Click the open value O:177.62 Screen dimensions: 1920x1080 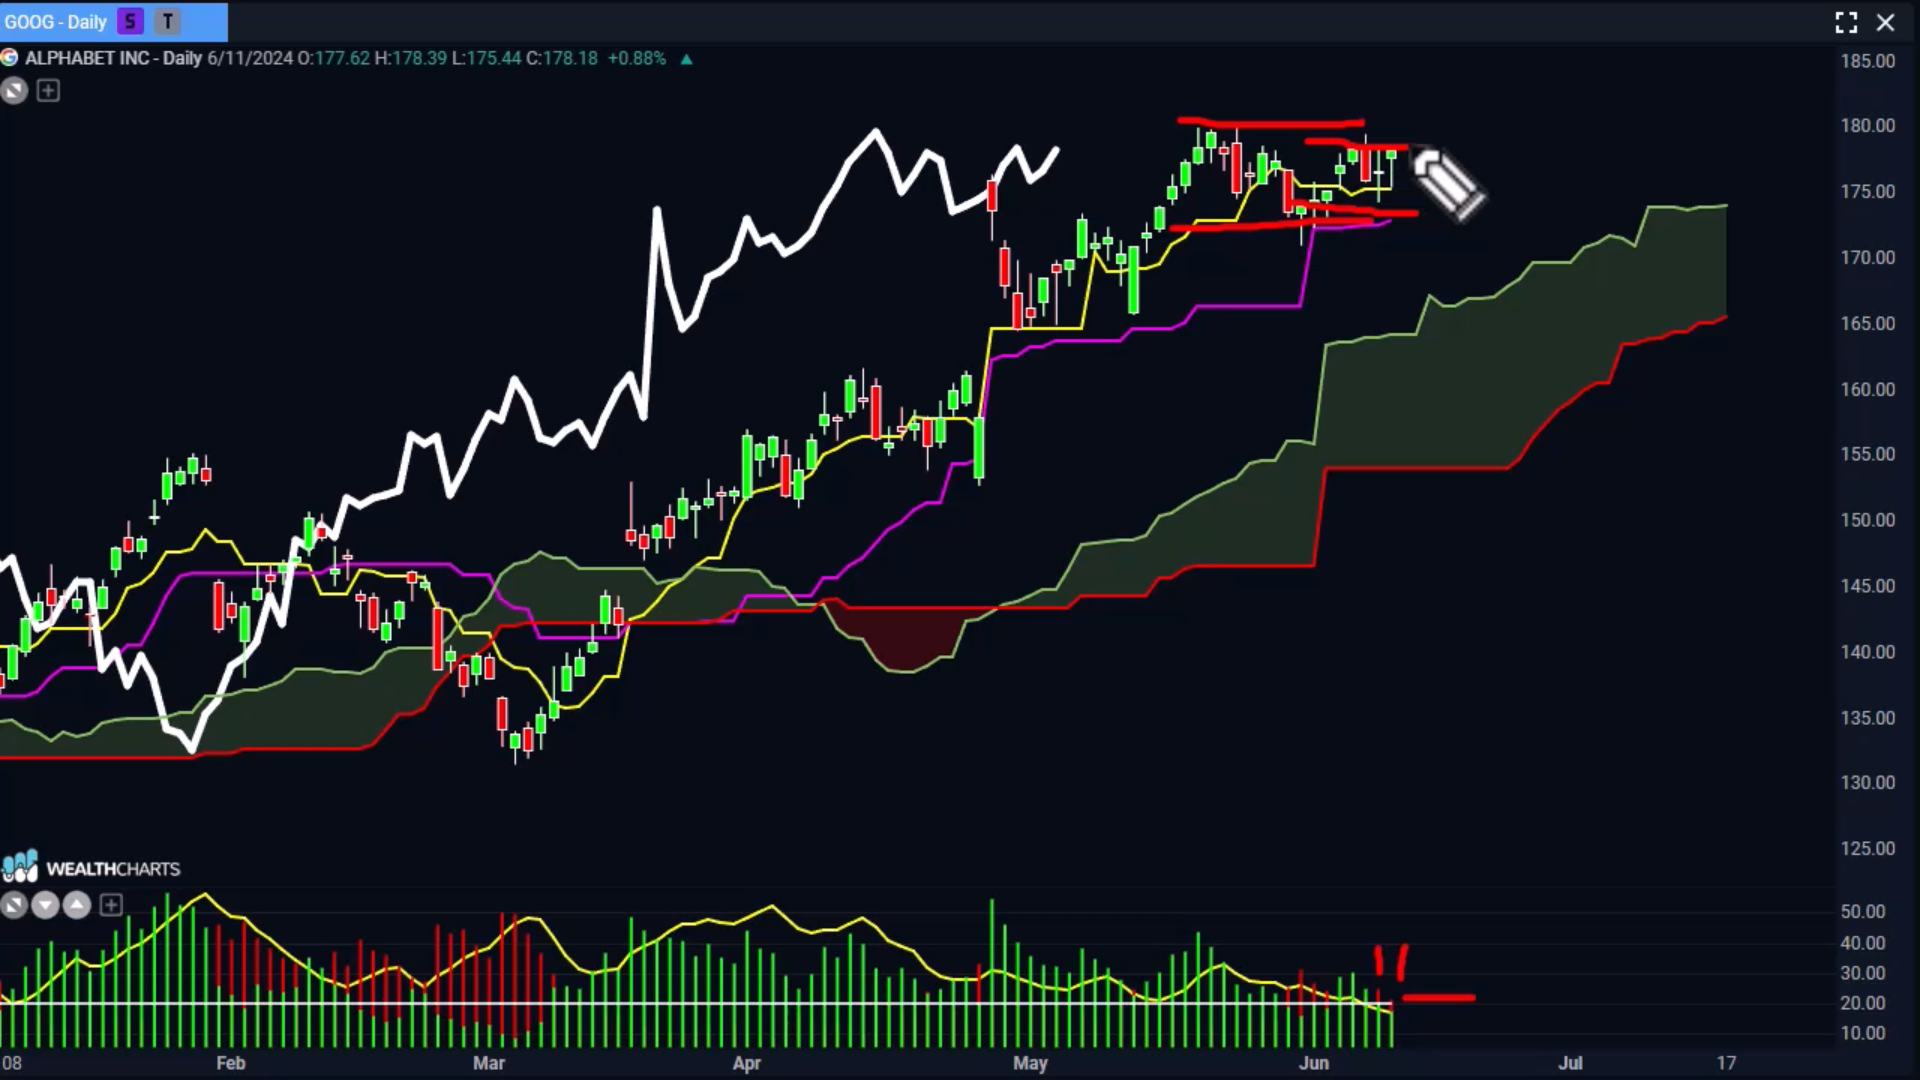coord(334,58)
